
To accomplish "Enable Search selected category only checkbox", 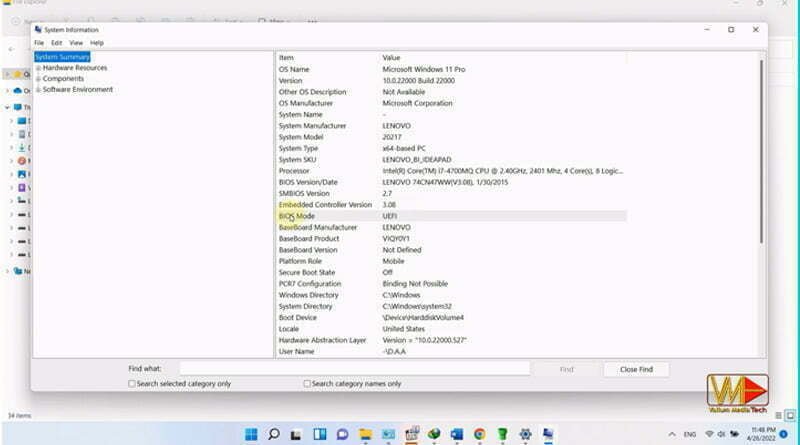I will click(x=132, y=384).
